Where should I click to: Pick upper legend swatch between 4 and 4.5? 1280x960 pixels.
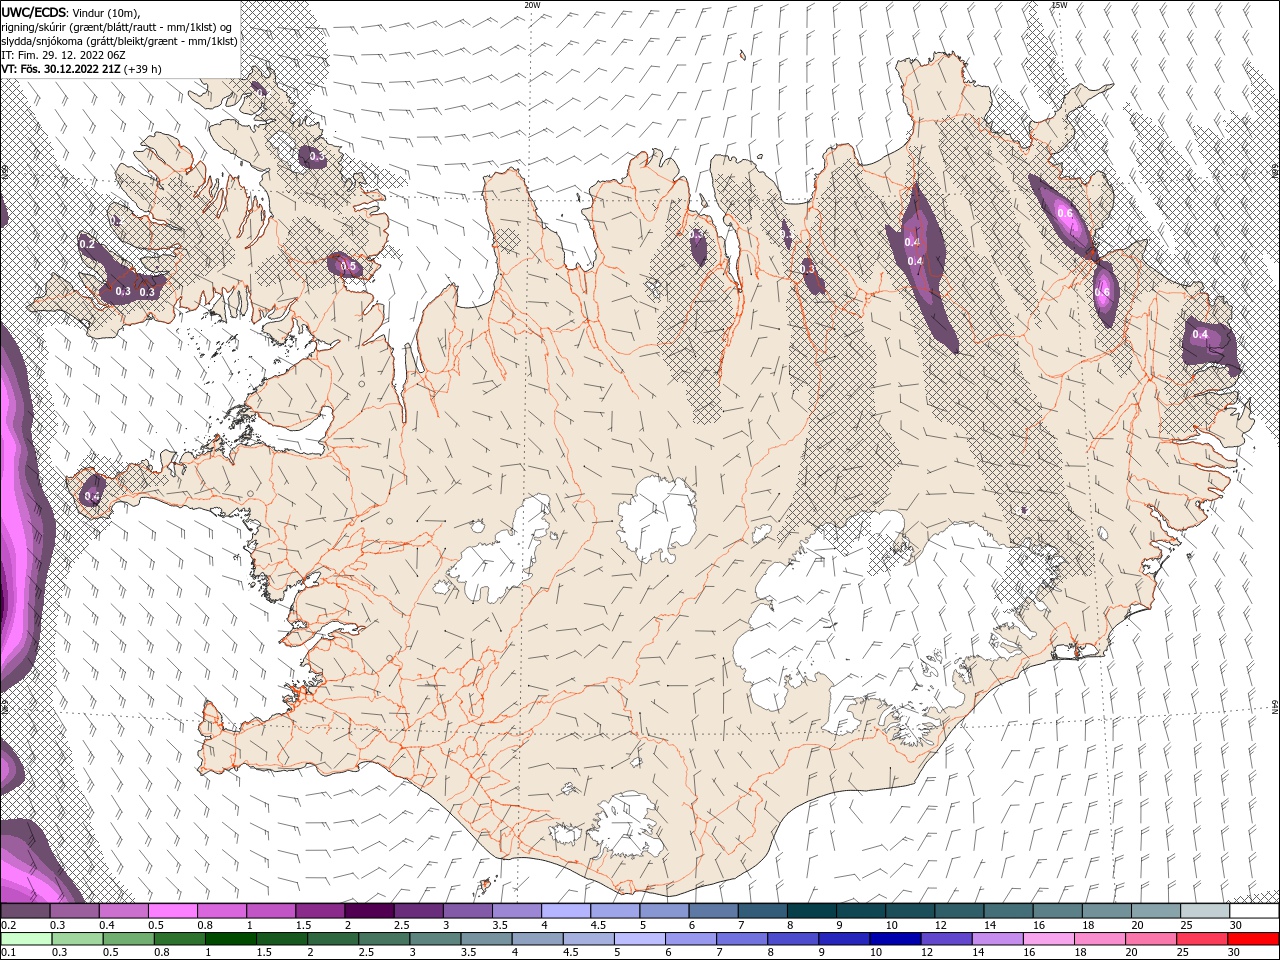tap(566, 911)
